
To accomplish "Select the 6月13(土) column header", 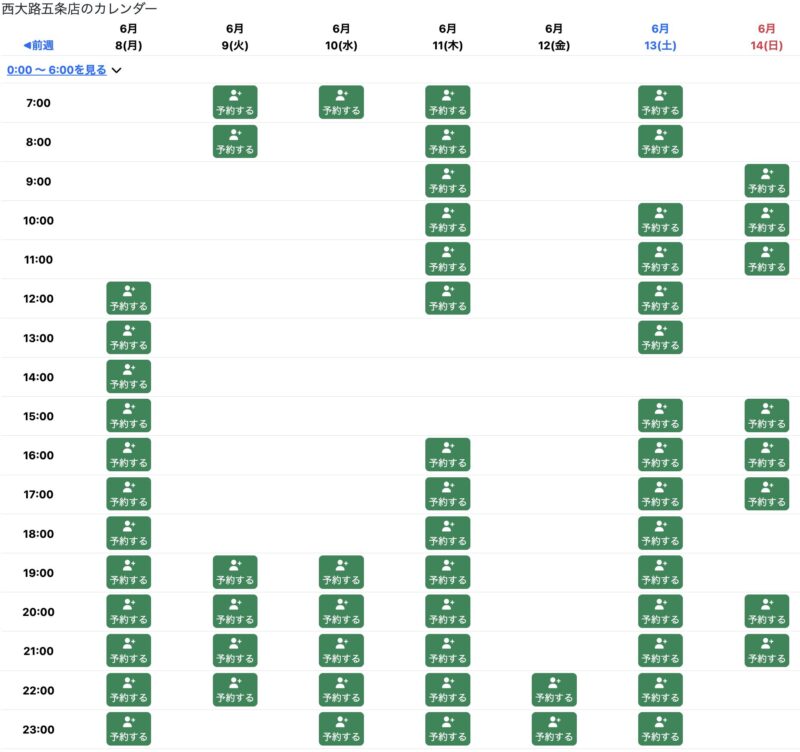I will coord(660,37).
